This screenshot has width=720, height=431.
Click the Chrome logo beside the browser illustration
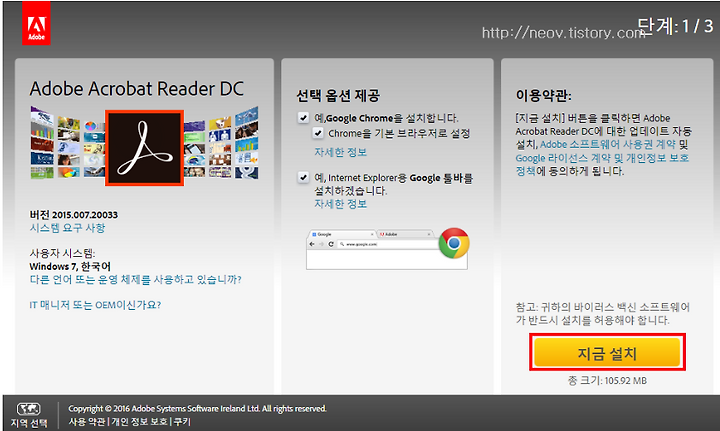(x=454, y=243)
